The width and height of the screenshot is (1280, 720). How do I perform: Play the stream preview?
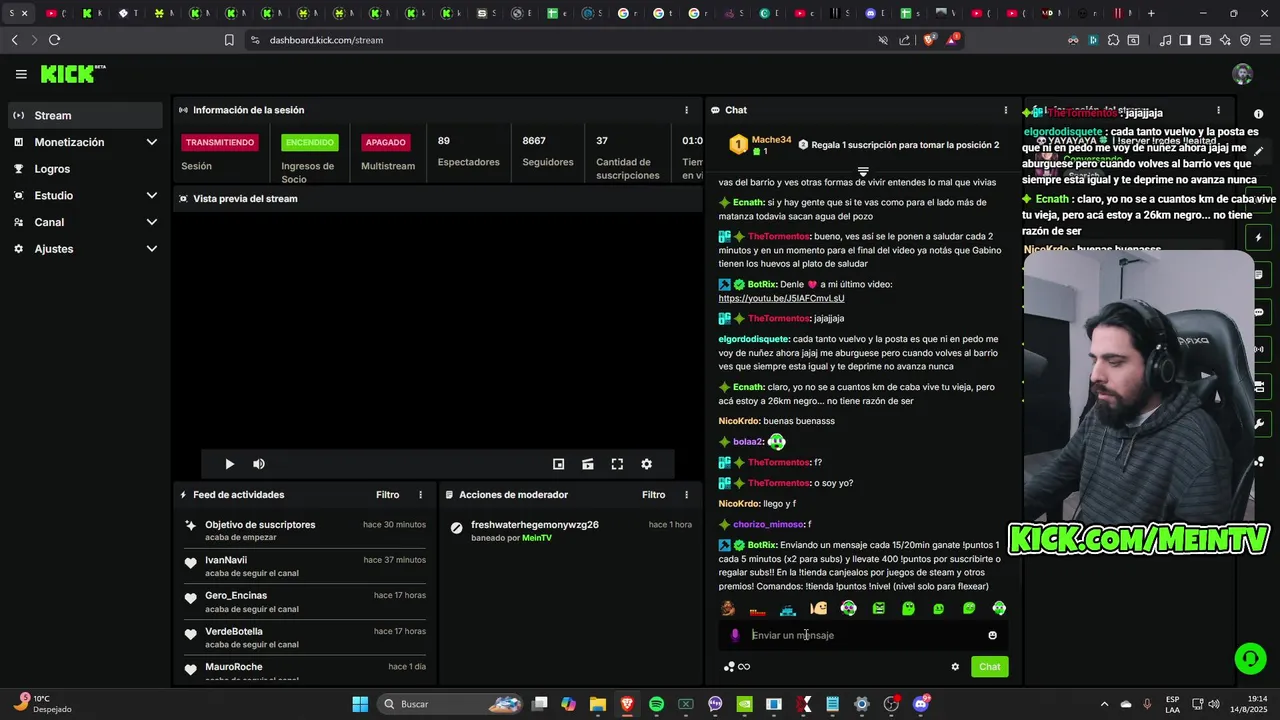229,464
